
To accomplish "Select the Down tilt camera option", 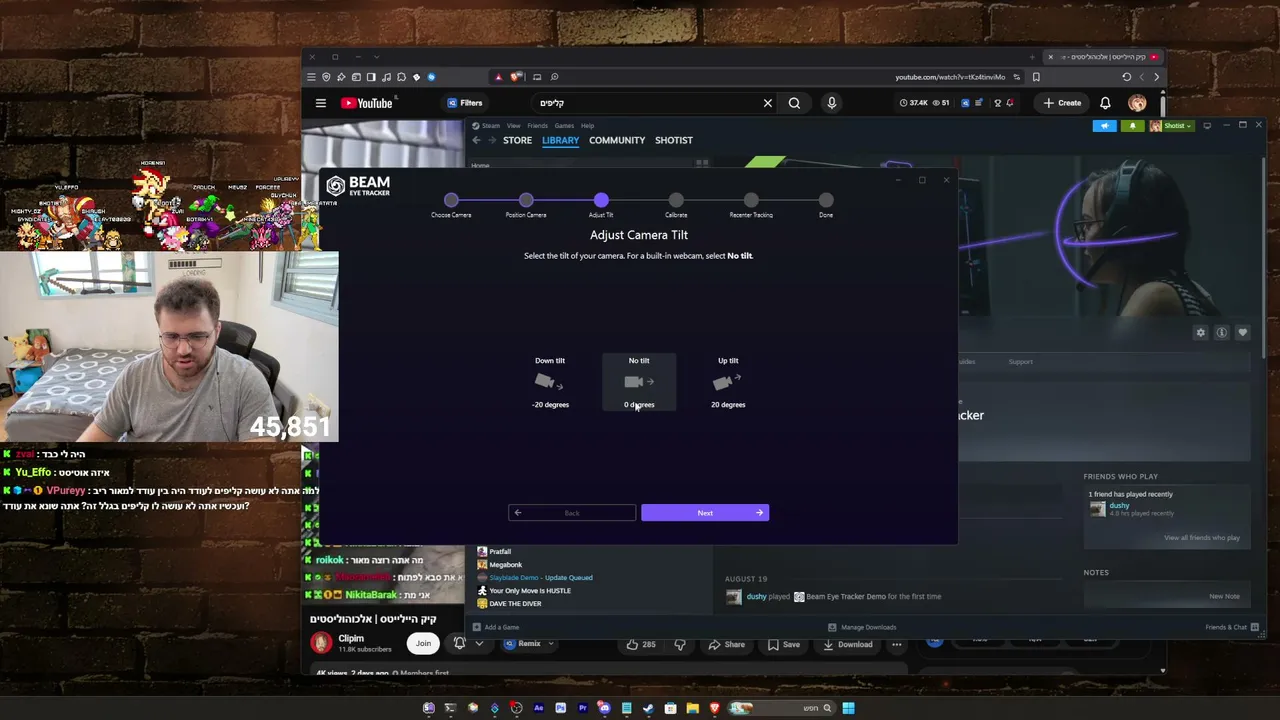I will [550, 382].
